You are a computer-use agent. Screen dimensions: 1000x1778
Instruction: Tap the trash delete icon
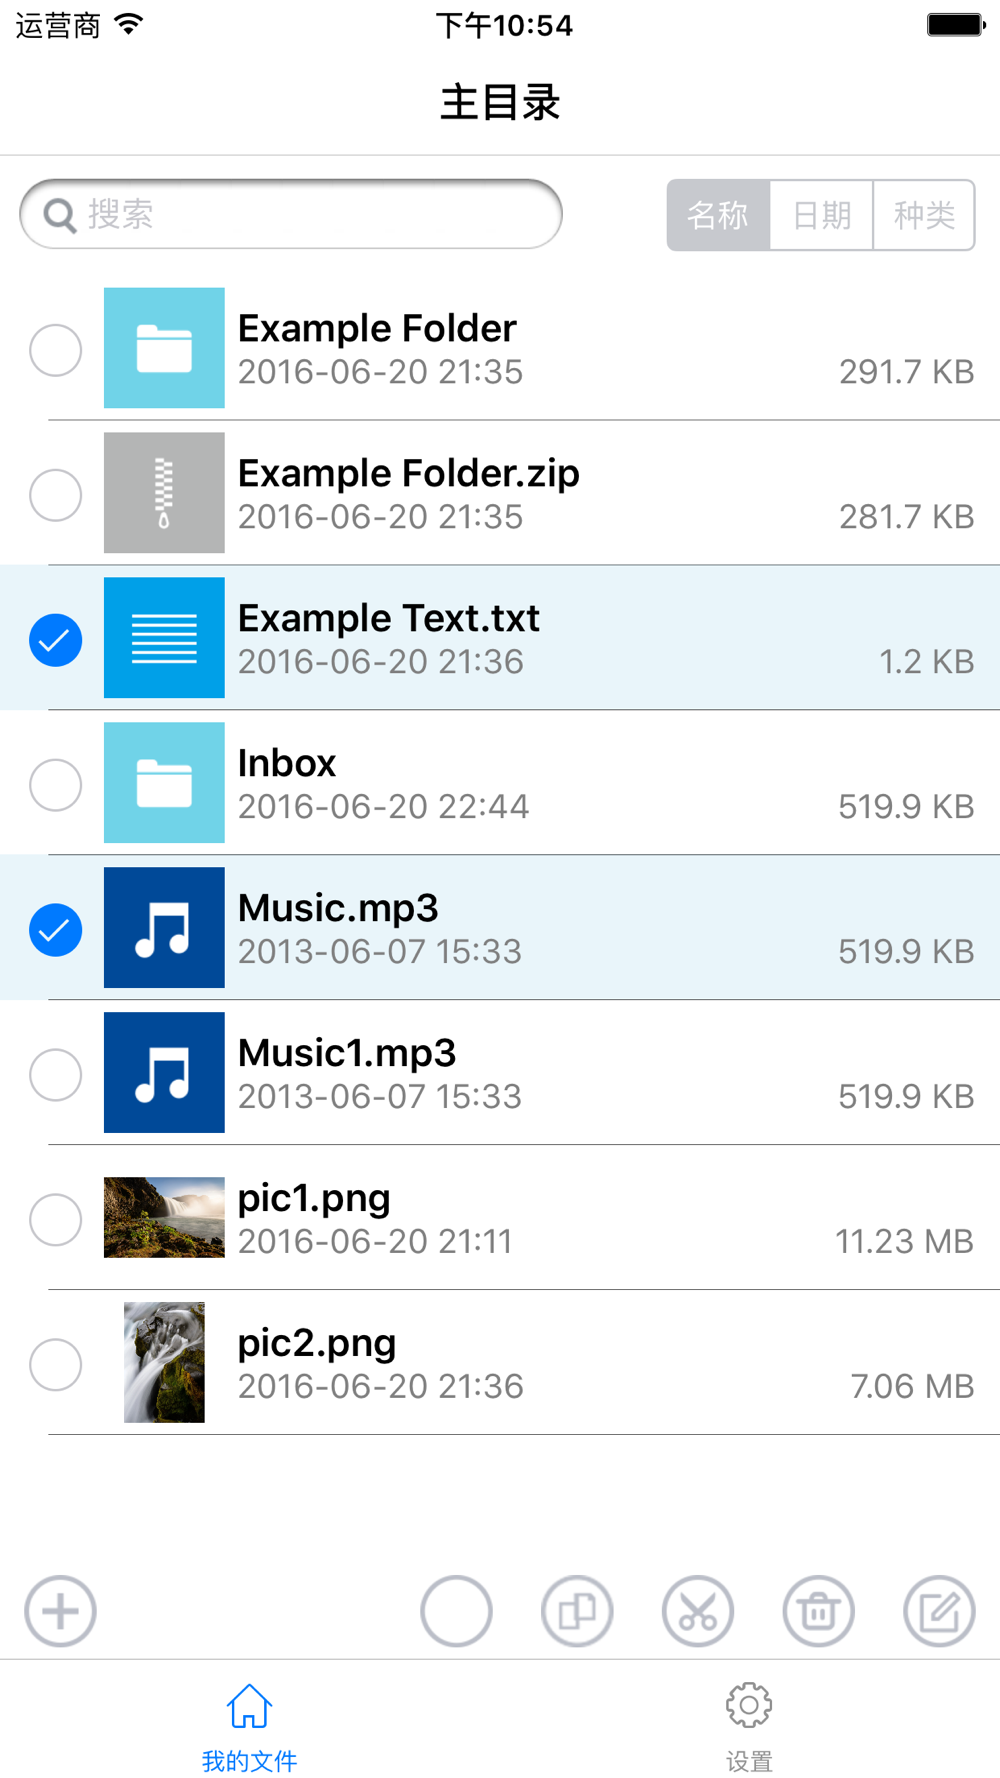tap(818, 1611)
